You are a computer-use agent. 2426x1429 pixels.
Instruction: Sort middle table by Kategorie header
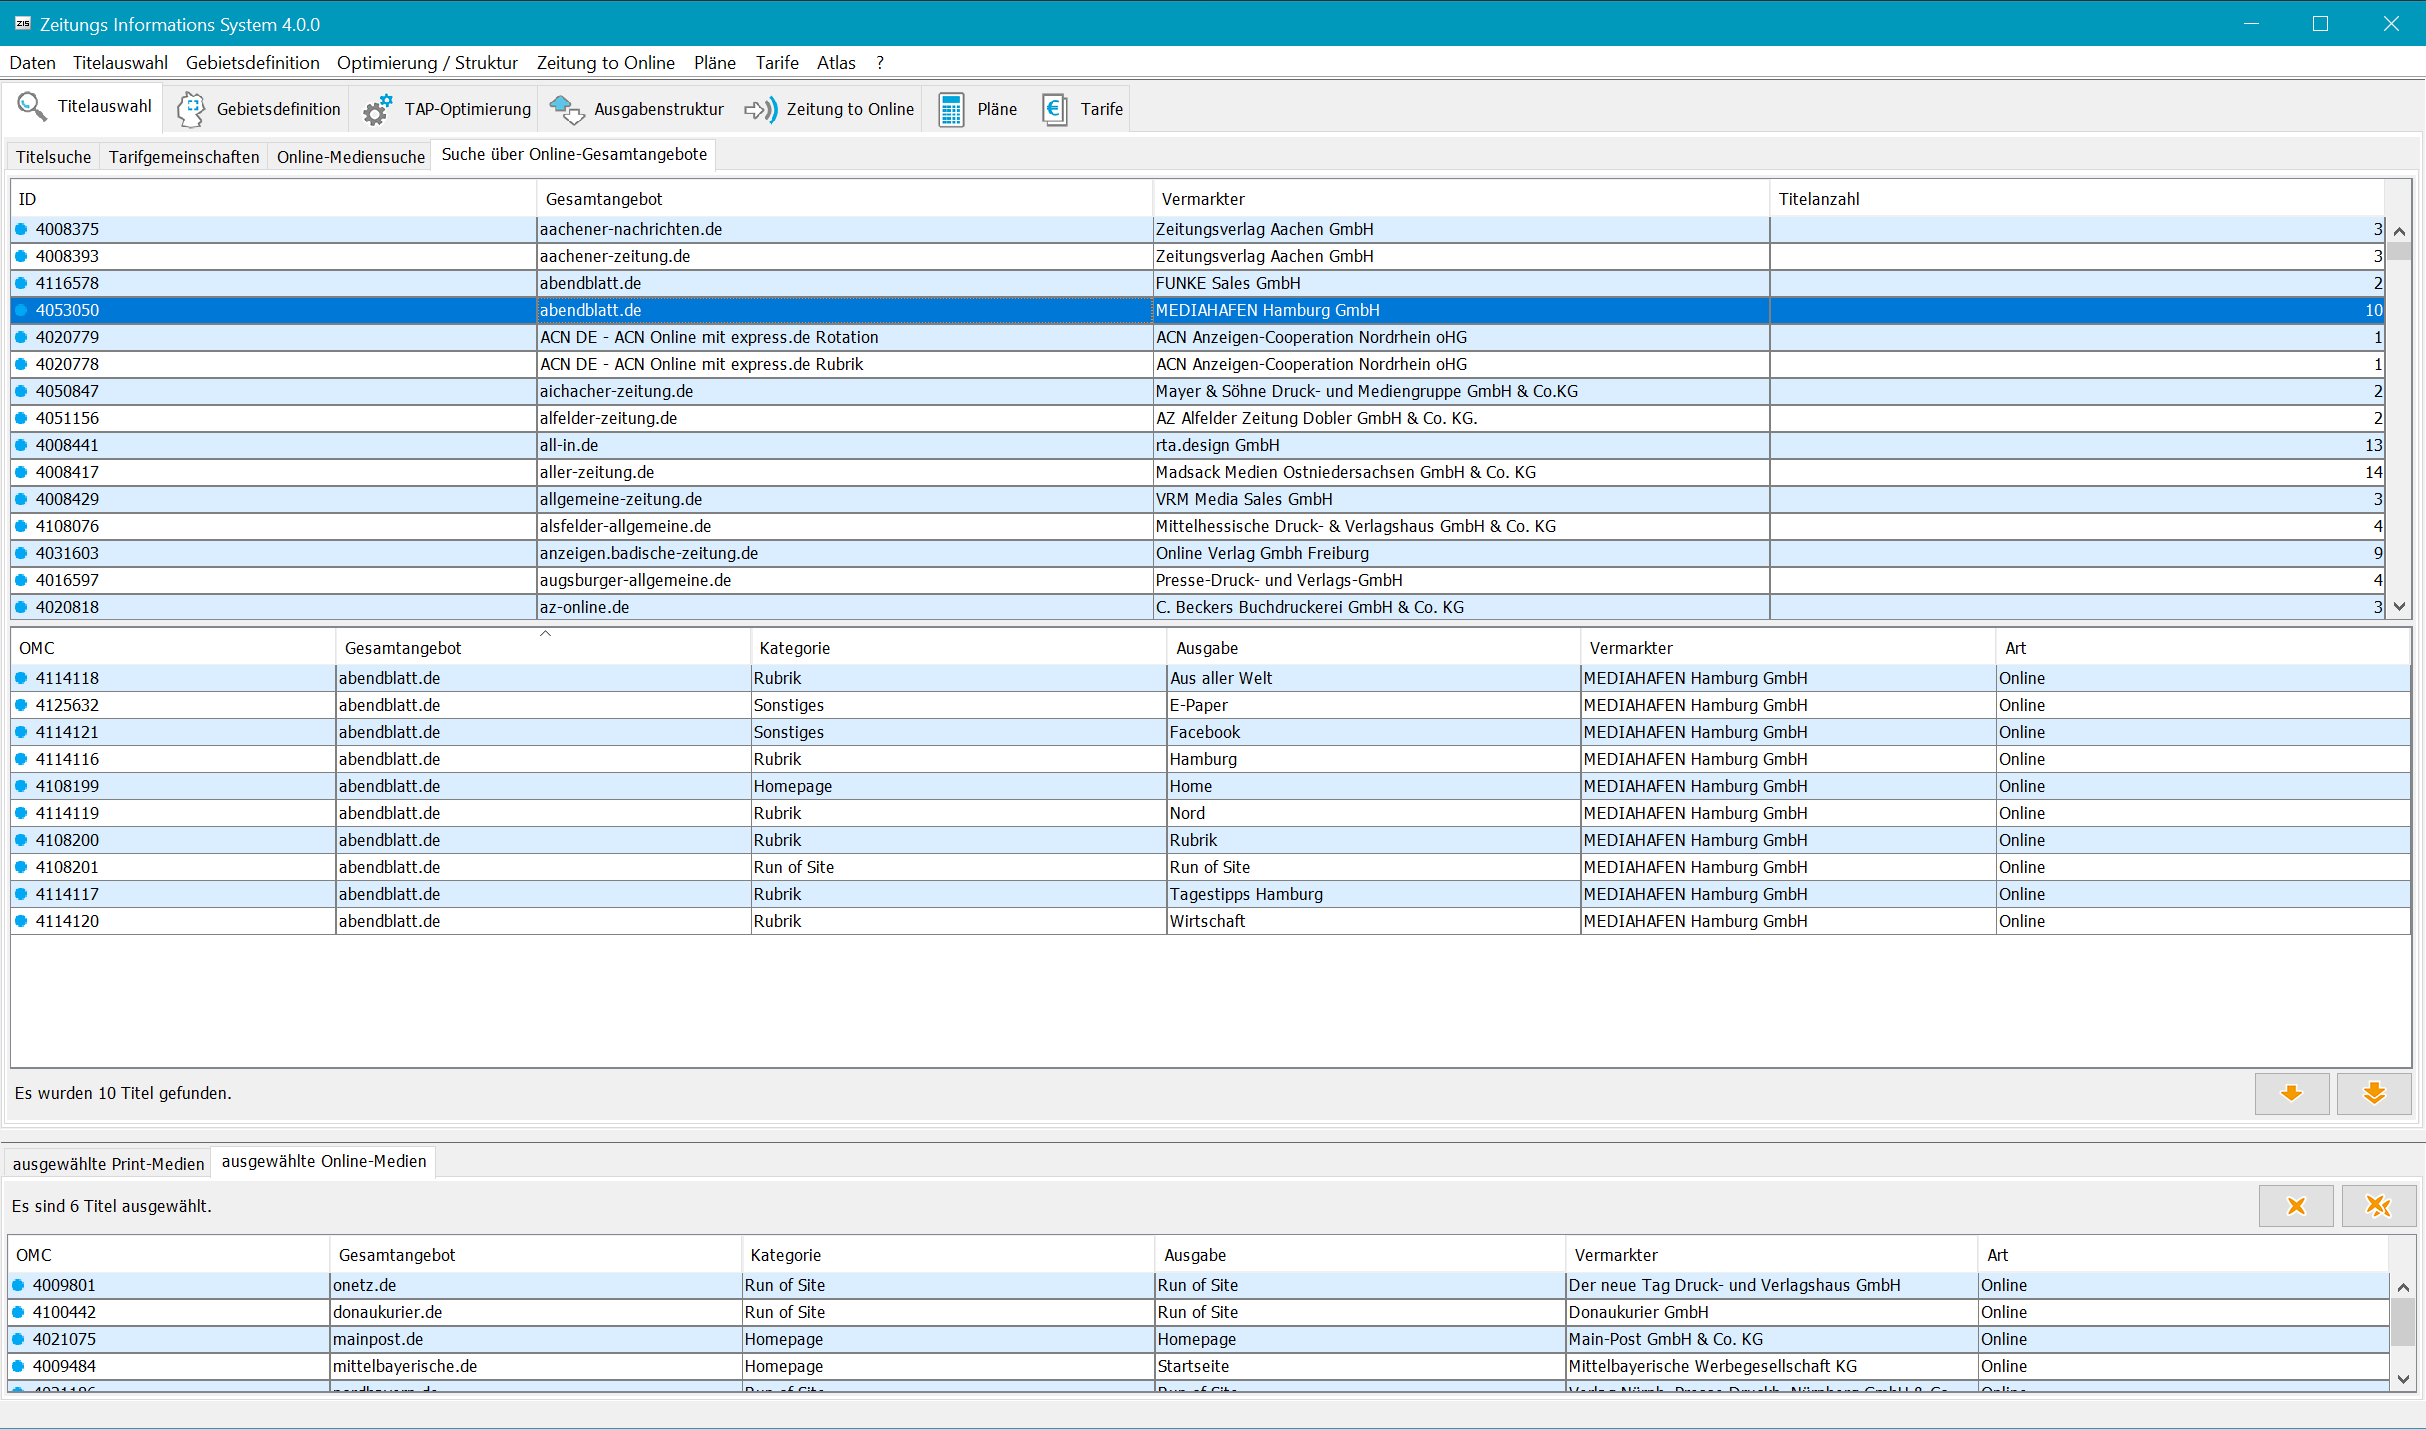point(958,648)
